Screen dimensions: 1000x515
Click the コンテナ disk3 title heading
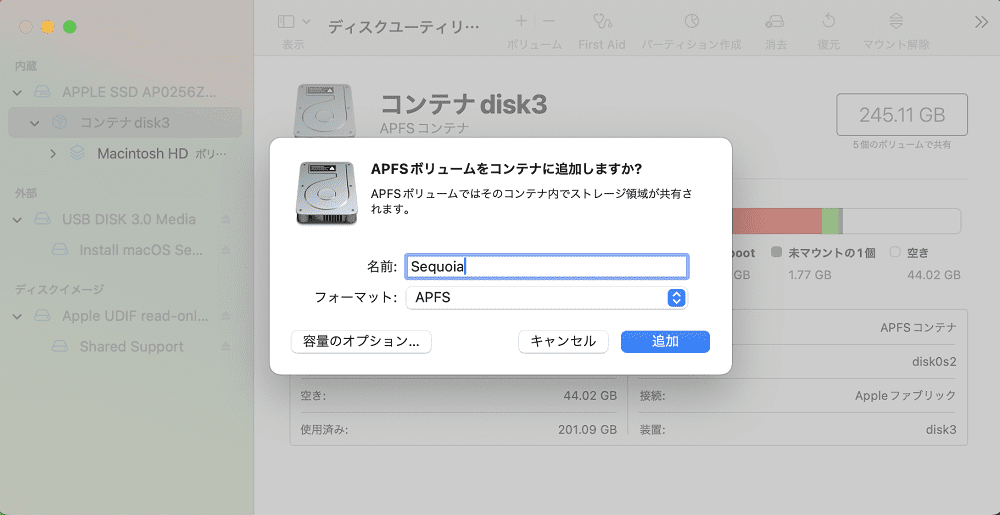pyautogui.click(x=464, y=105)
